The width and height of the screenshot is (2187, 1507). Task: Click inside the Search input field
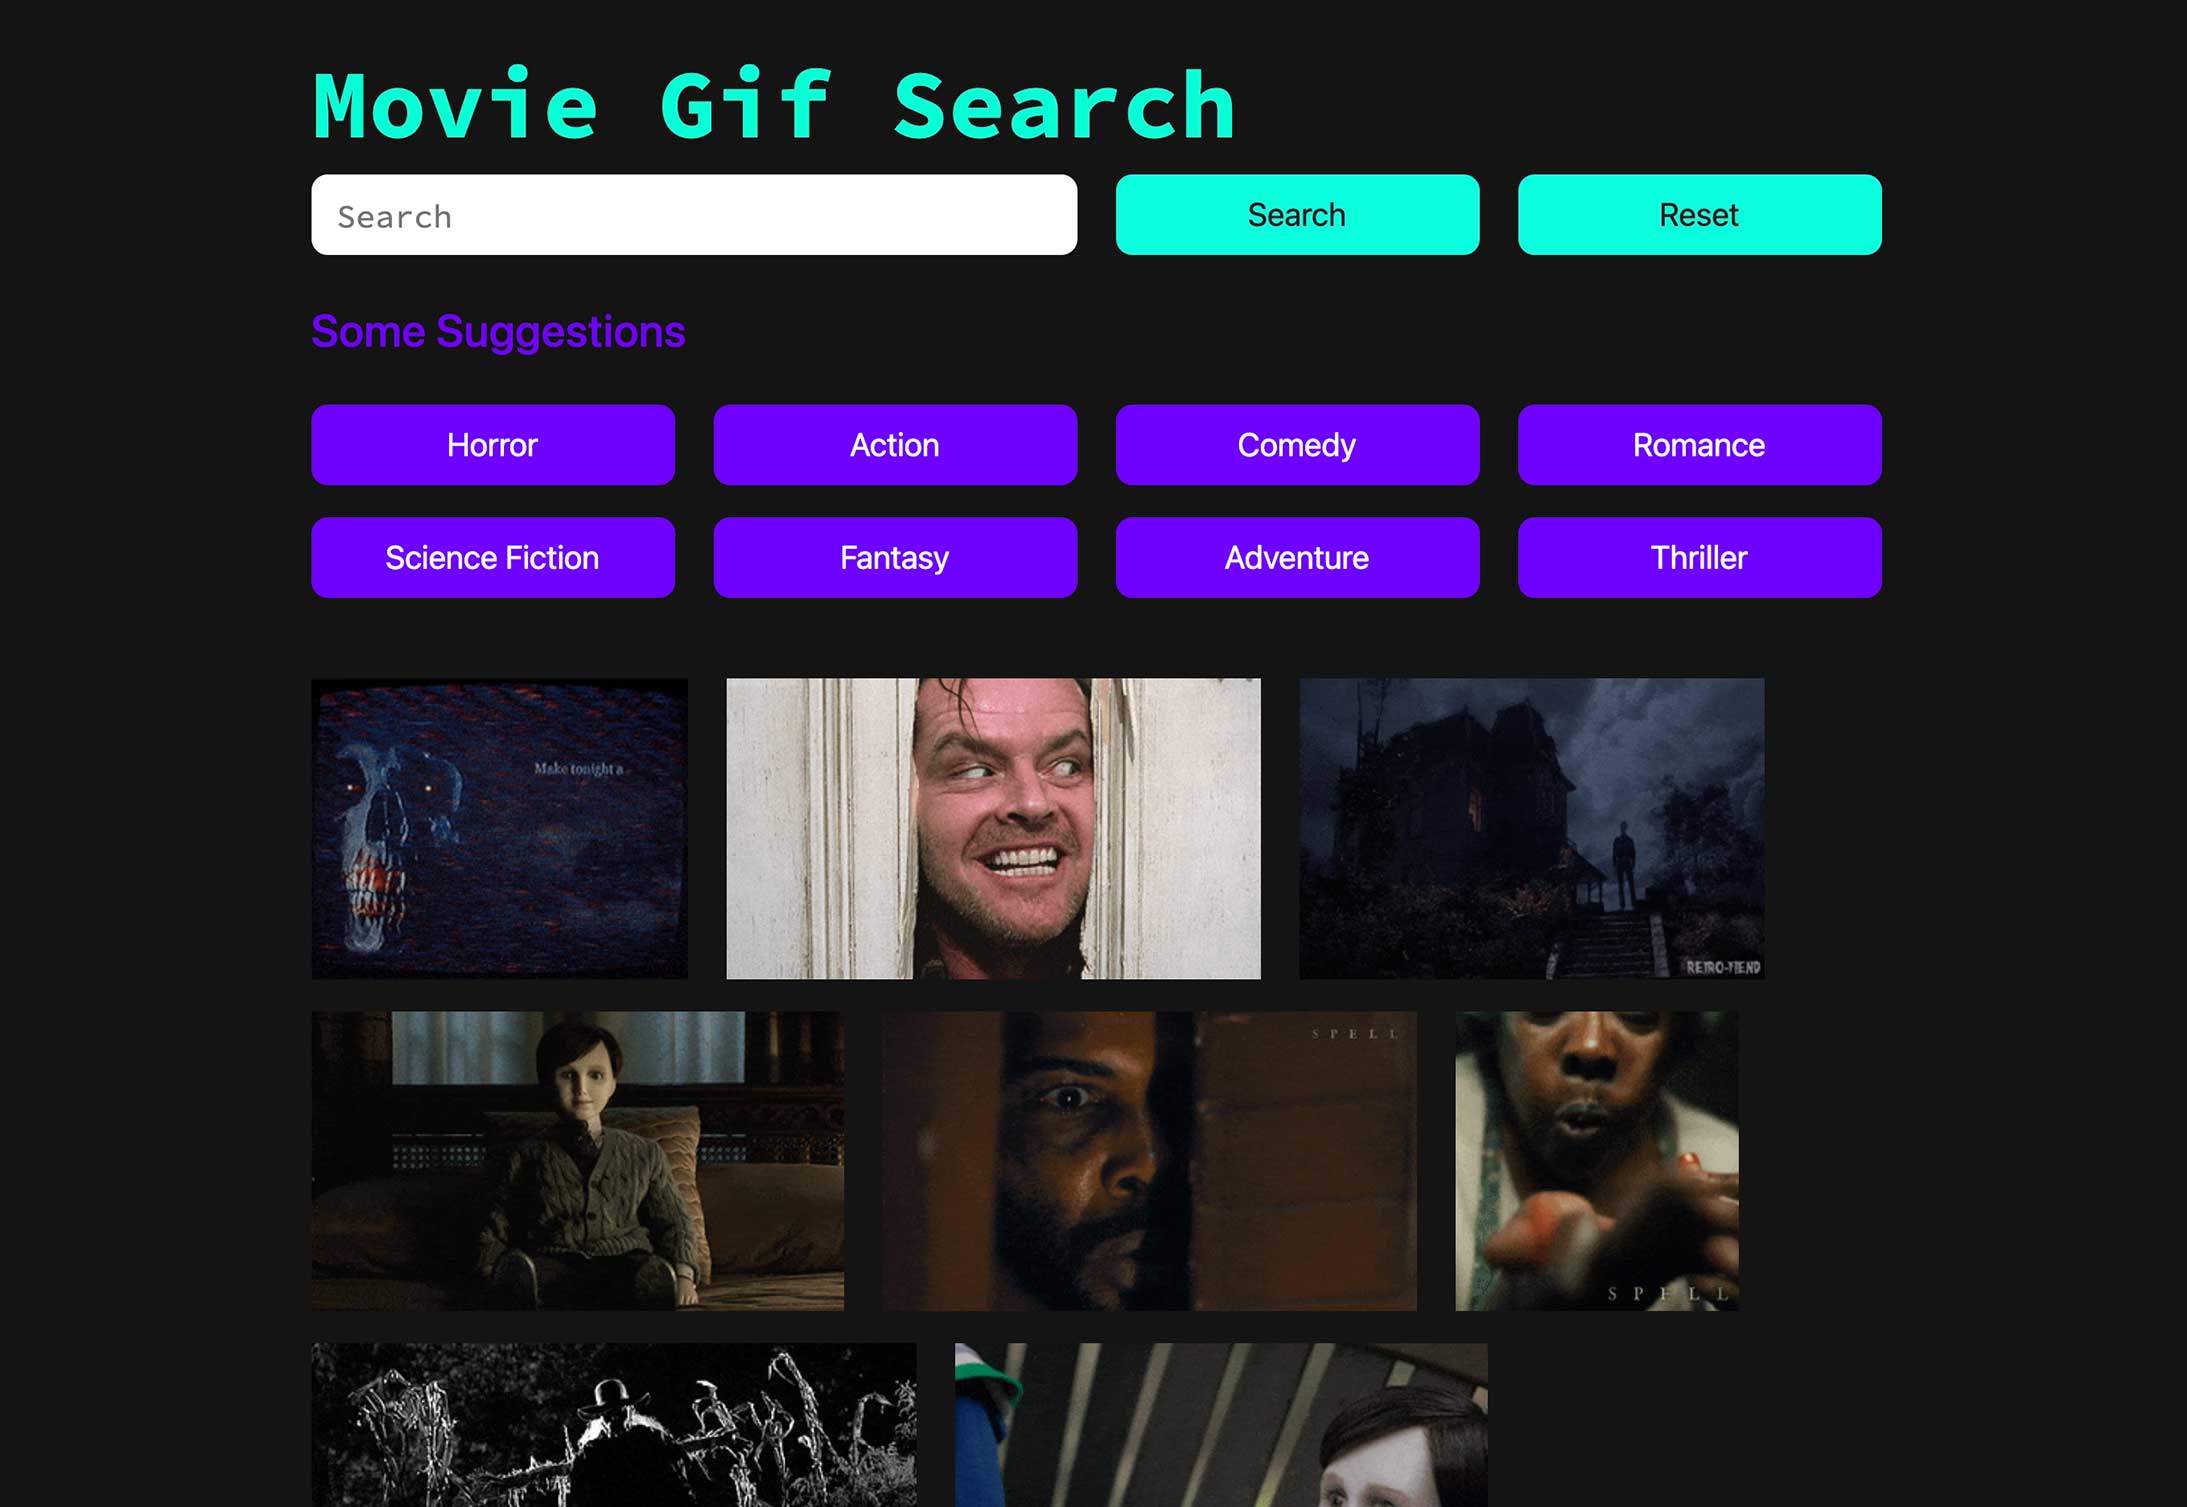695,214
